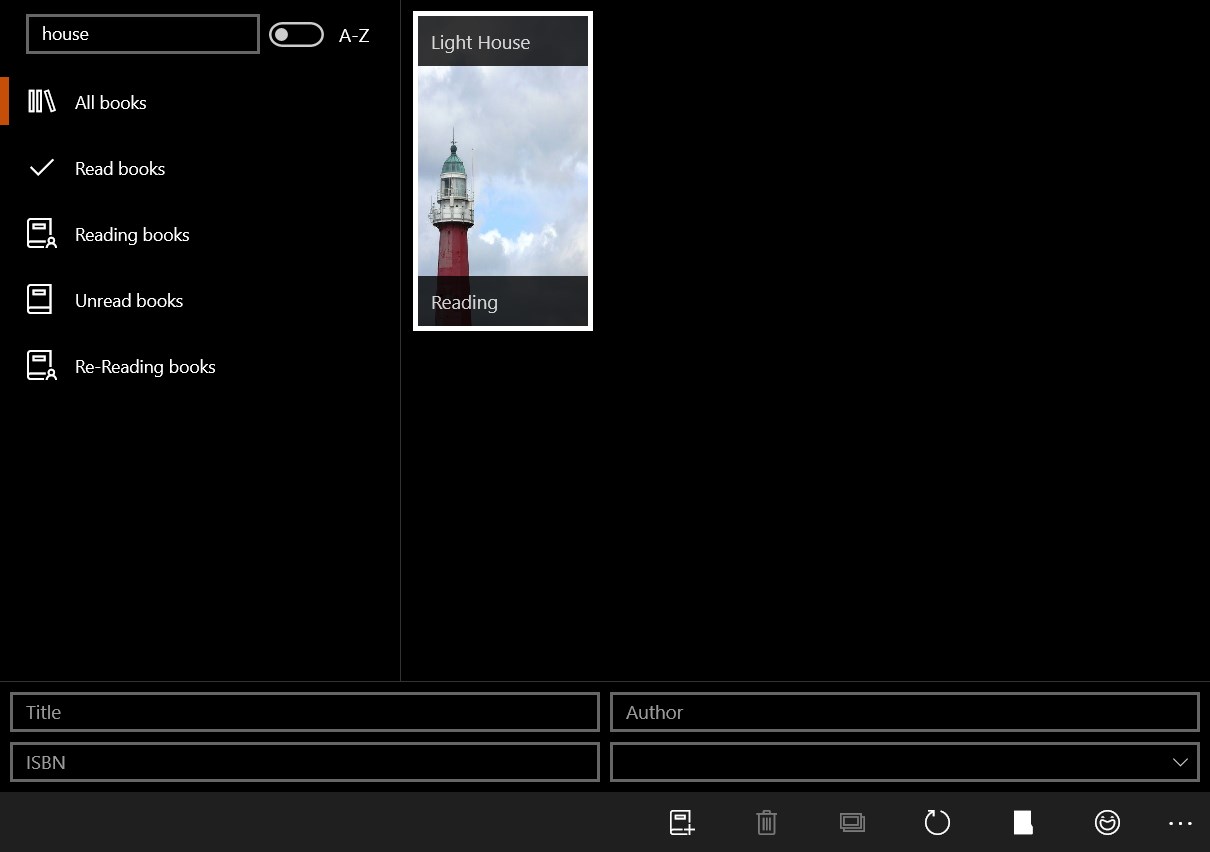
Task: Toggle the A-Z sort switch
Action: pos(296,35)
